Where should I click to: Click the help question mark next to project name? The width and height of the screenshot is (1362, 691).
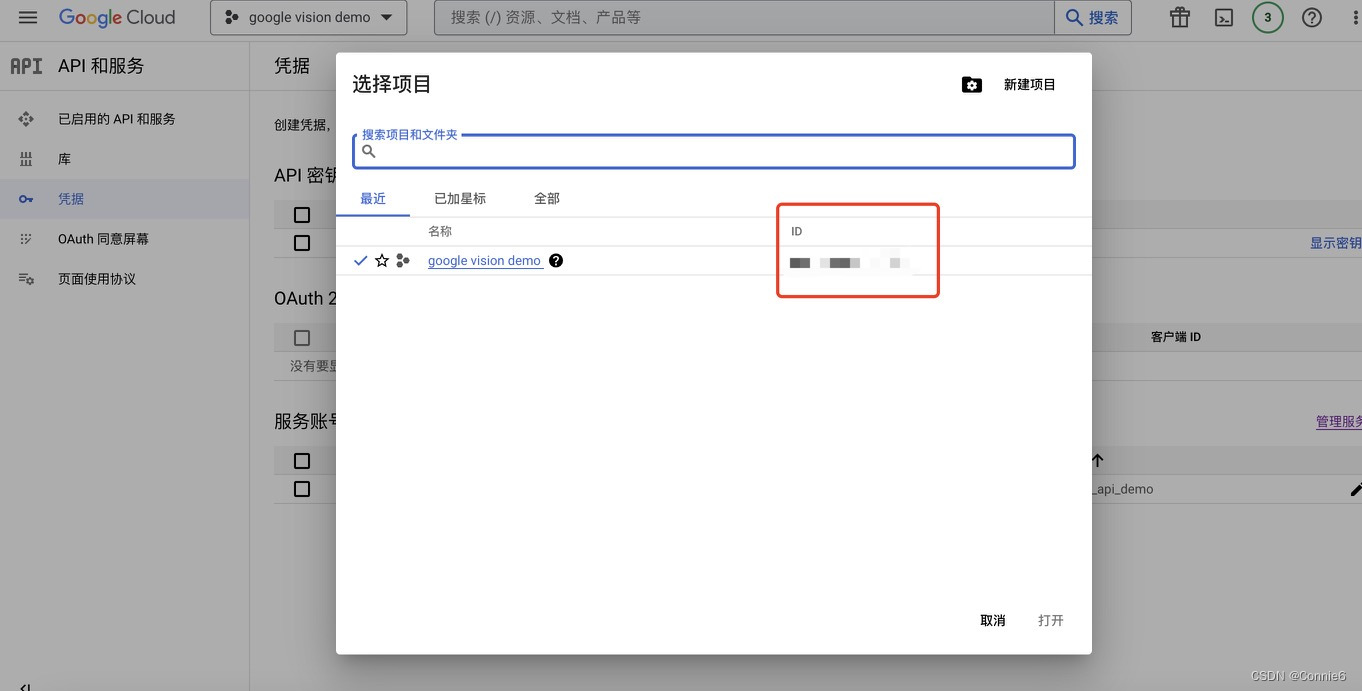click(556, 260)
